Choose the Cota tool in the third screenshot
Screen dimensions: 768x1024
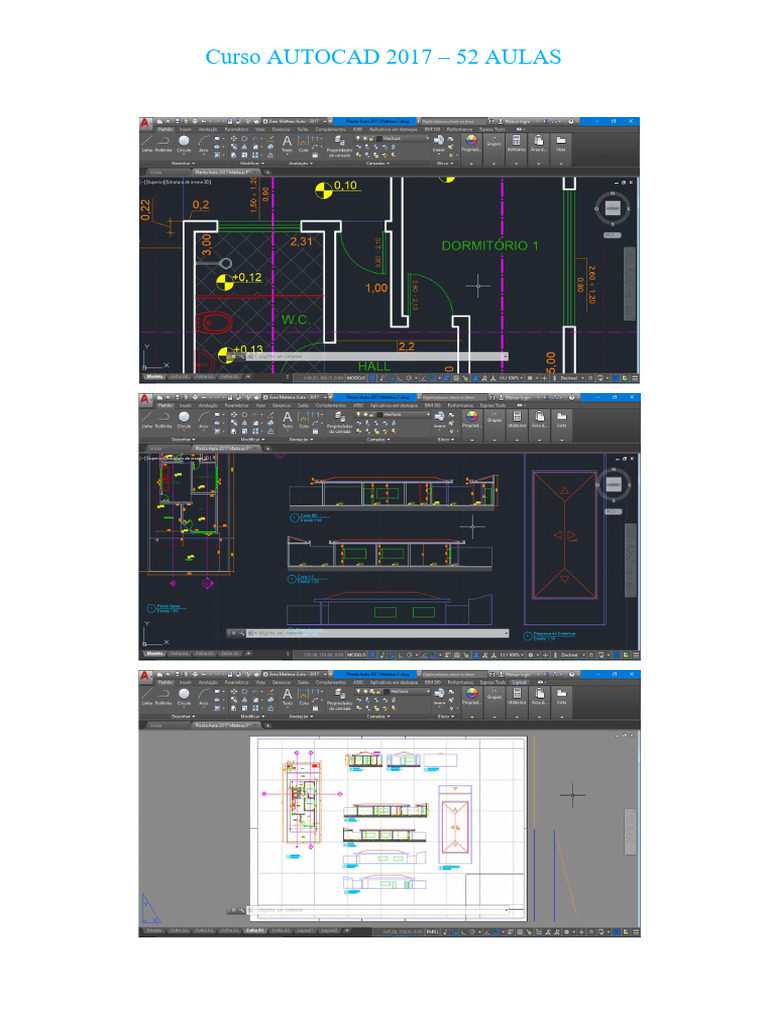304,697
